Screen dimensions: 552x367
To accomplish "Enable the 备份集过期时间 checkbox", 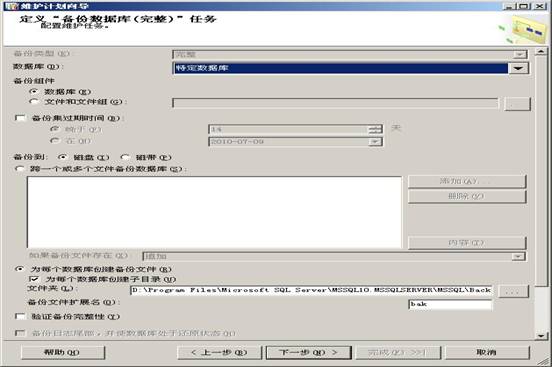I will [20, 118].
